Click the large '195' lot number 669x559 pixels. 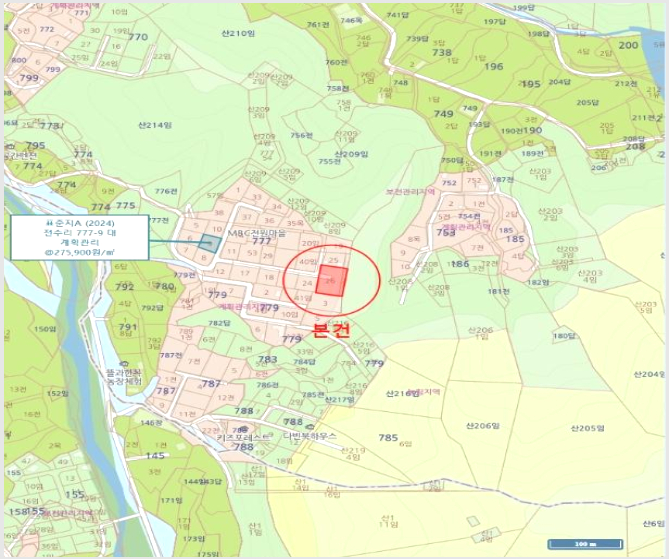pyautogui.click(x=531, y=84)
